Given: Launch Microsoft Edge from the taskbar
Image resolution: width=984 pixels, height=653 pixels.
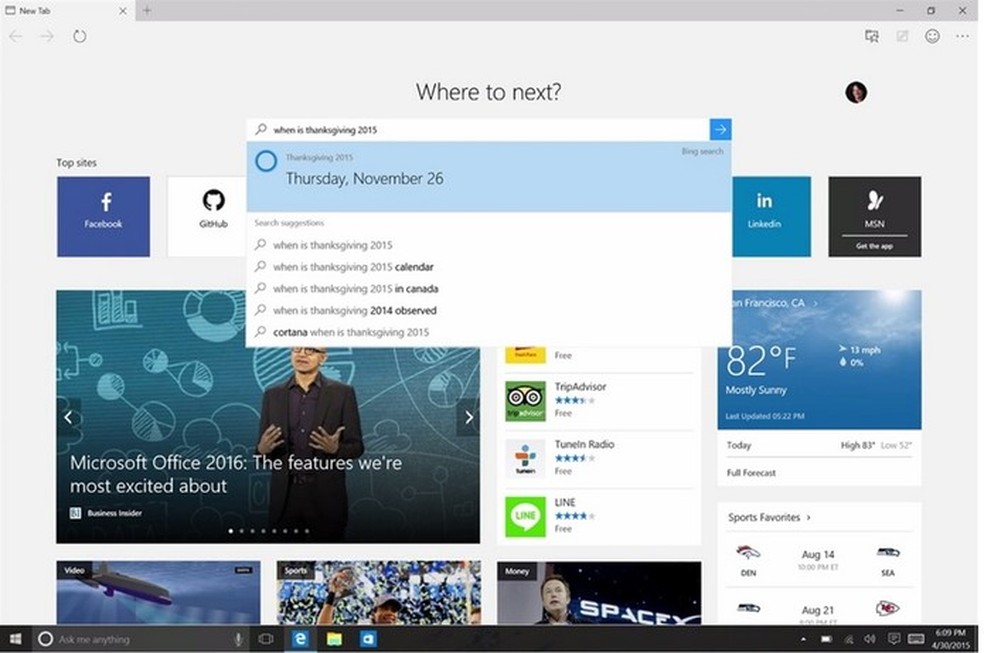Looking at the screenshot, I should [x=299, y=638].
